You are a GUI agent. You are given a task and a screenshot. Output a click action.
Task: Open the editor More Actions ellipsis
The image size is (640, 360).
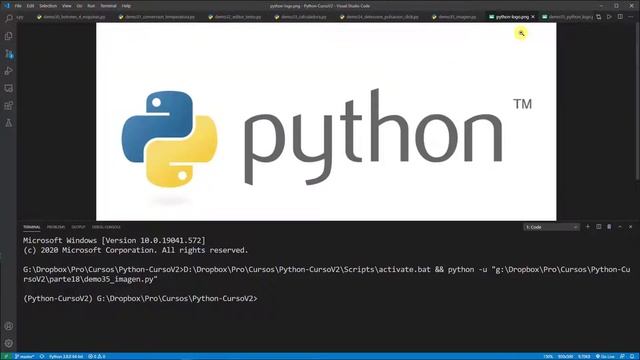[631, 17]
